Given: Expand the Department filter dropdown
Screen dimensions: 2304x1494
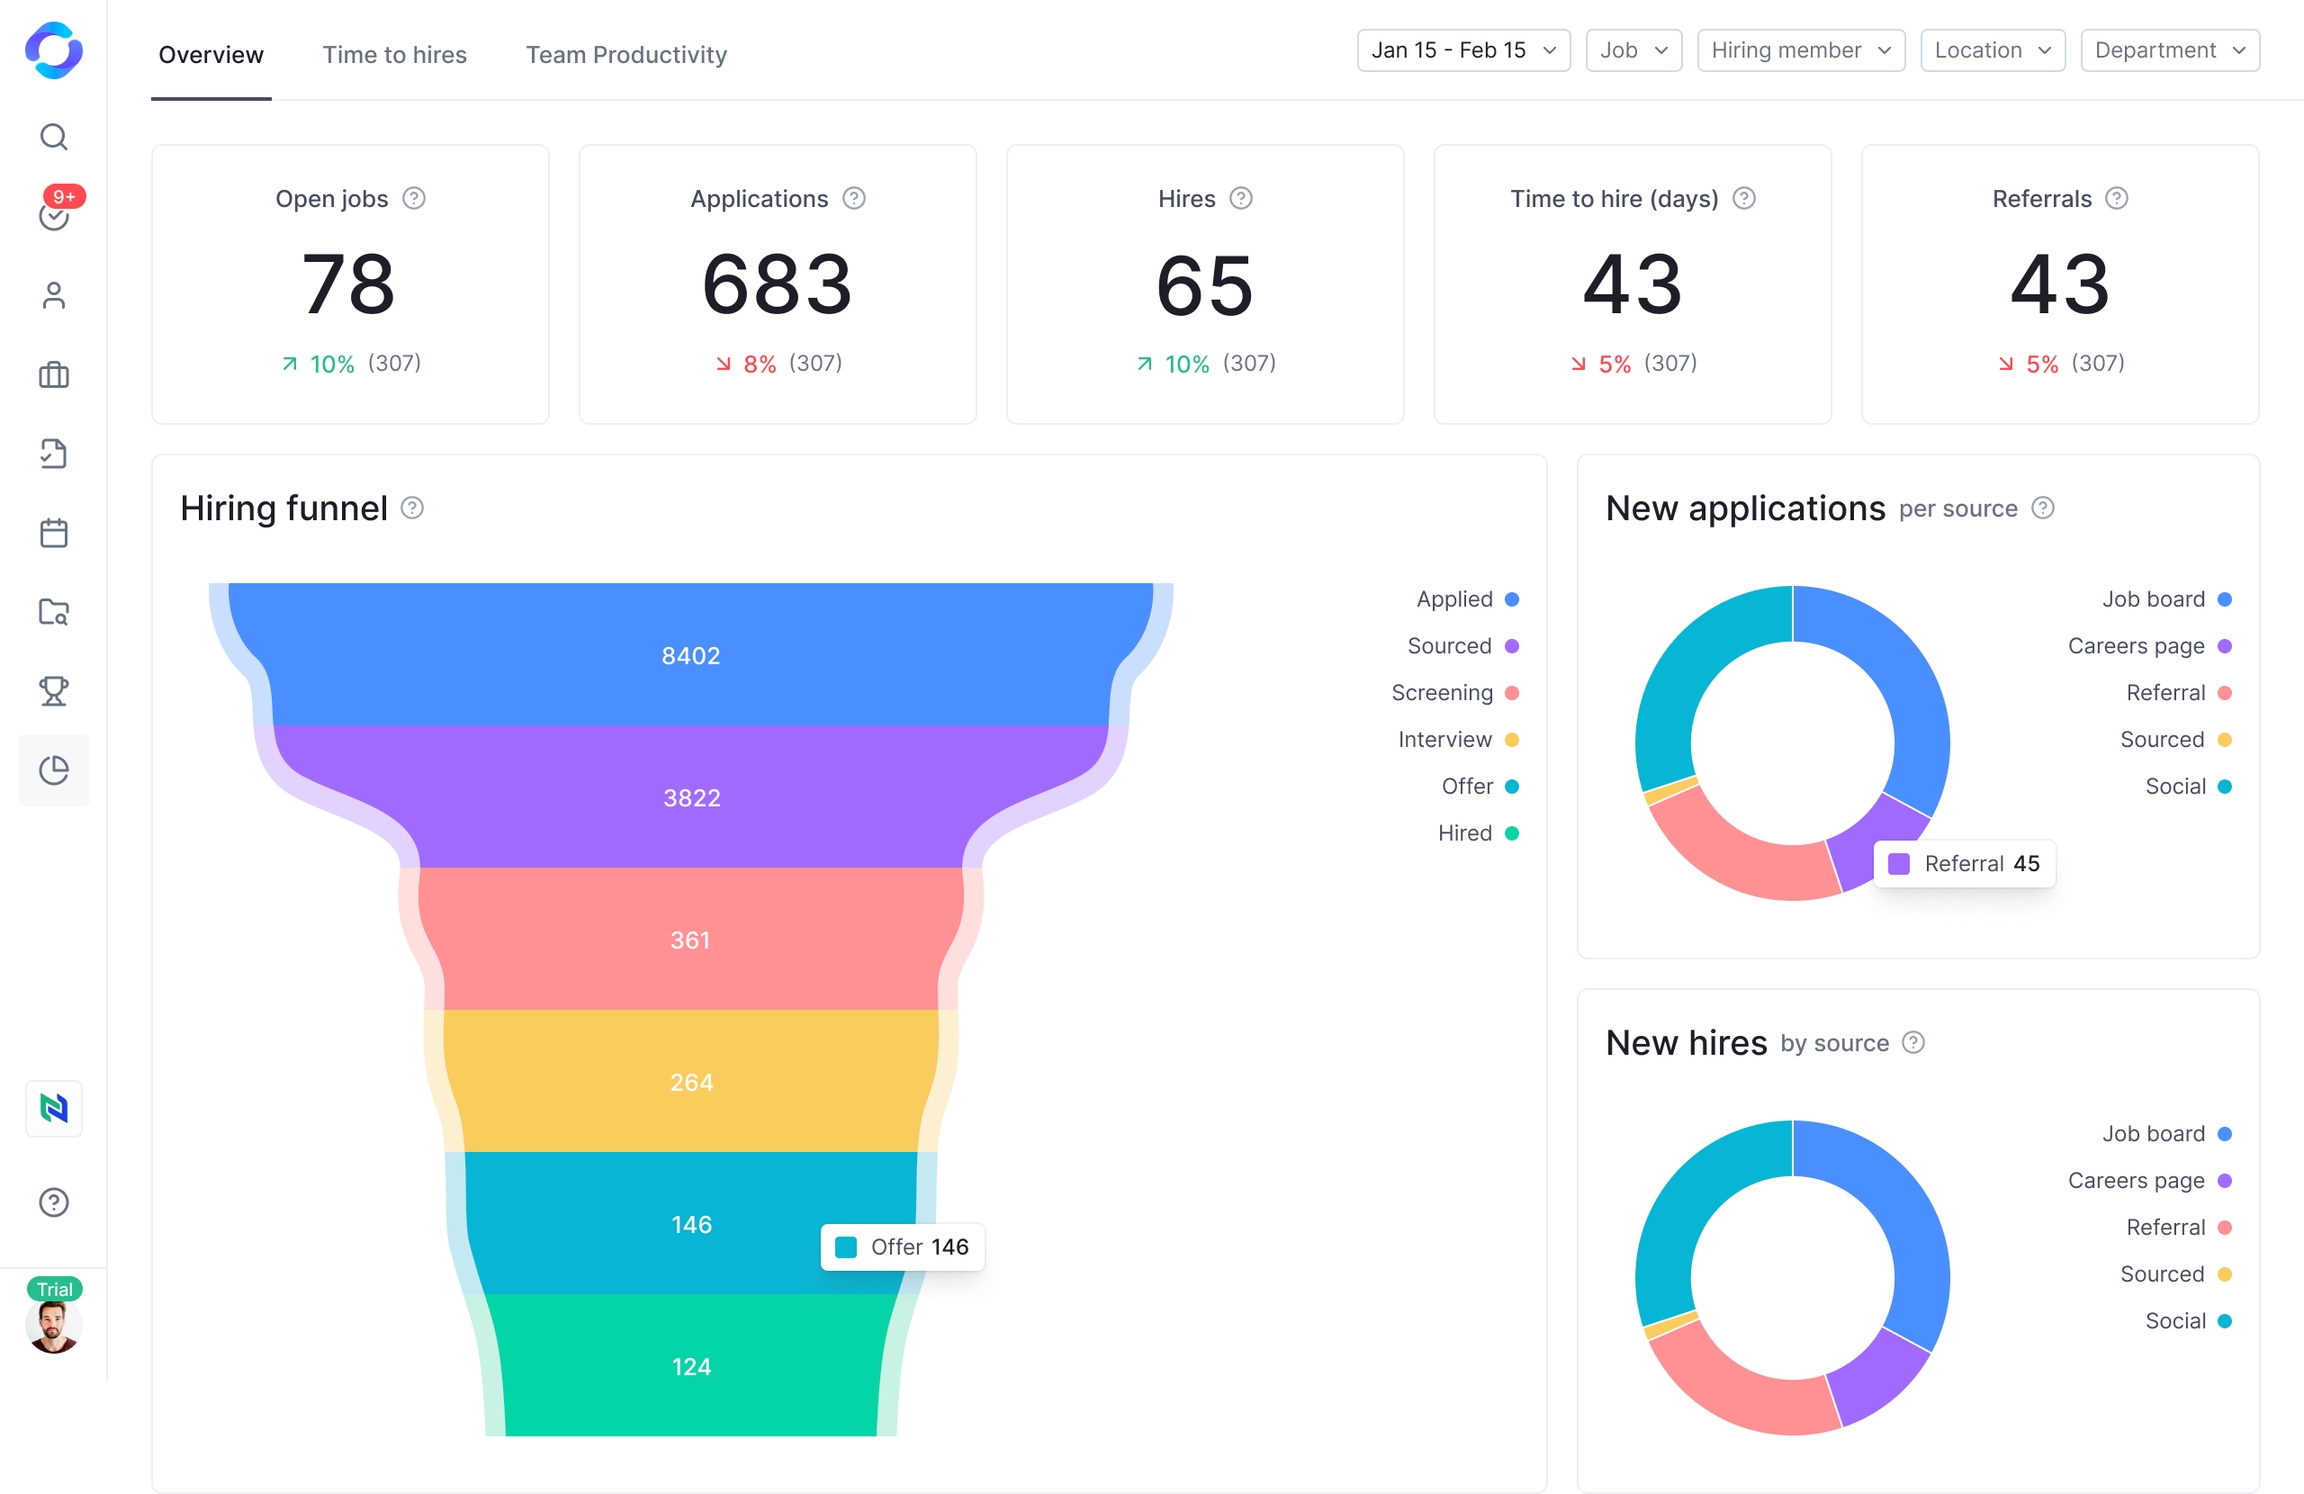Looking at the screenshot, I should 2169,50.
